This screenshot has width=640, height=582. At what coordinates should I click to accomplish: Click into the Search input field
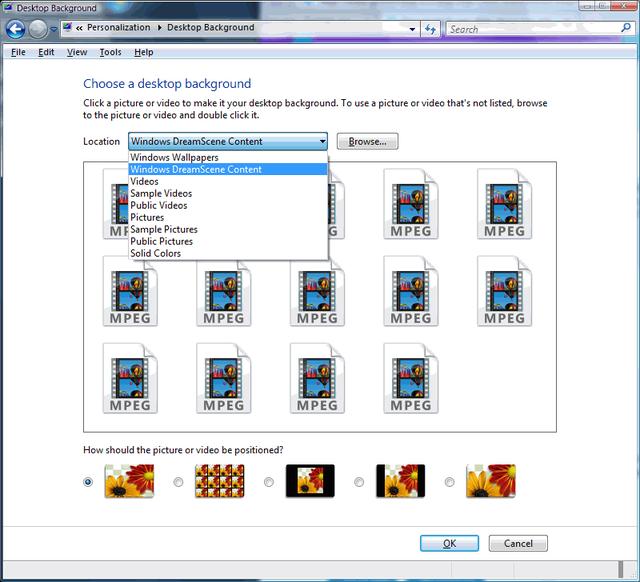533,29
